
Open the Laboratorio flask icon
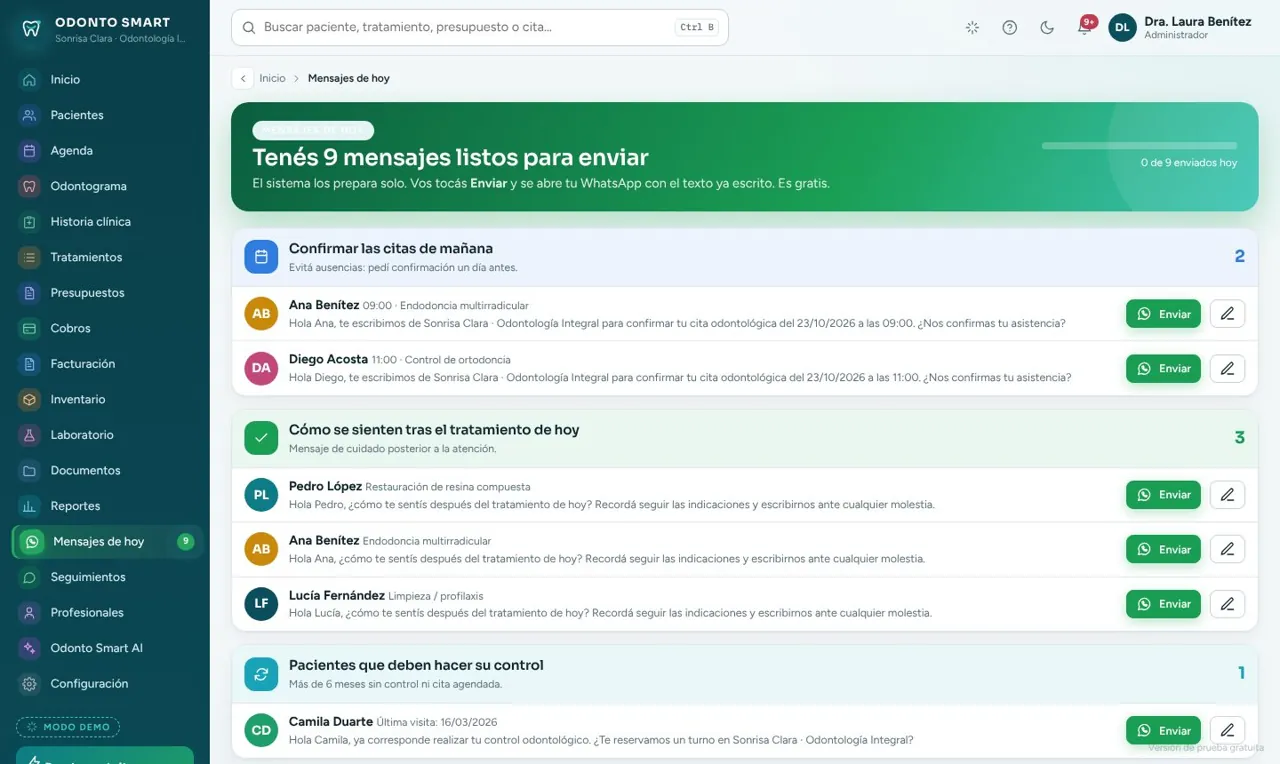(30, 435)
